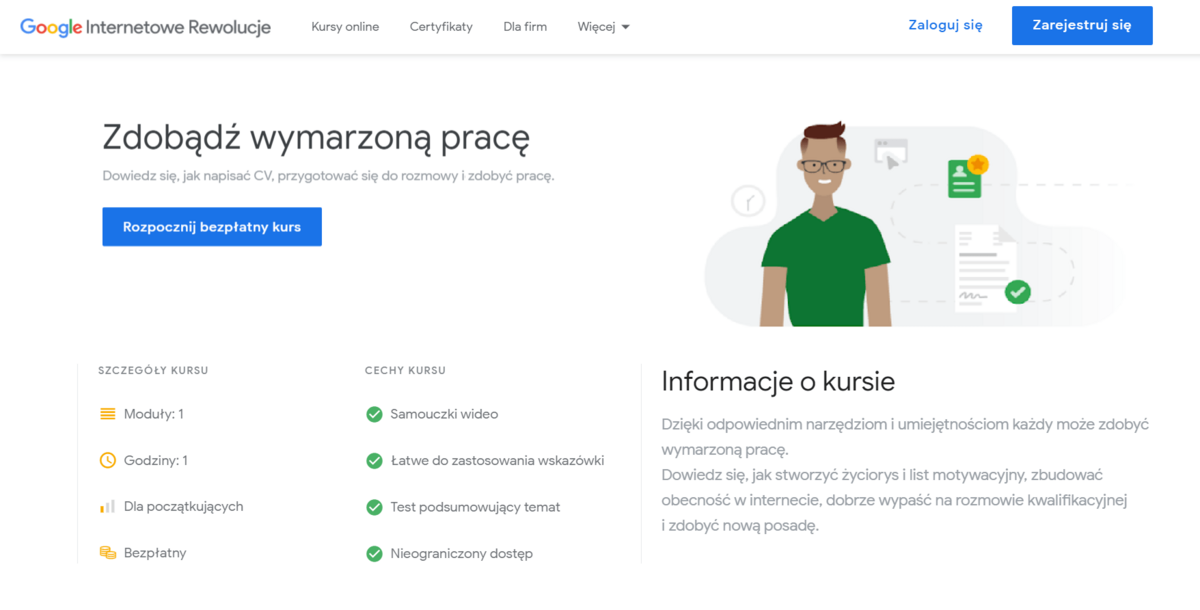Click the green CV card icon in illustration
1200x610 pixels.
(966, 177)
